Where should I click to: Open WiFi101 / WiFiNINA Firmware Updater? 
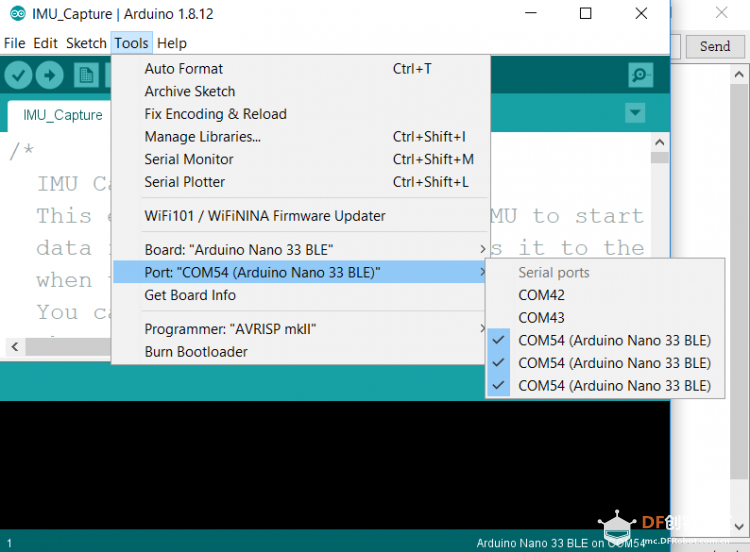click(300, 216)
